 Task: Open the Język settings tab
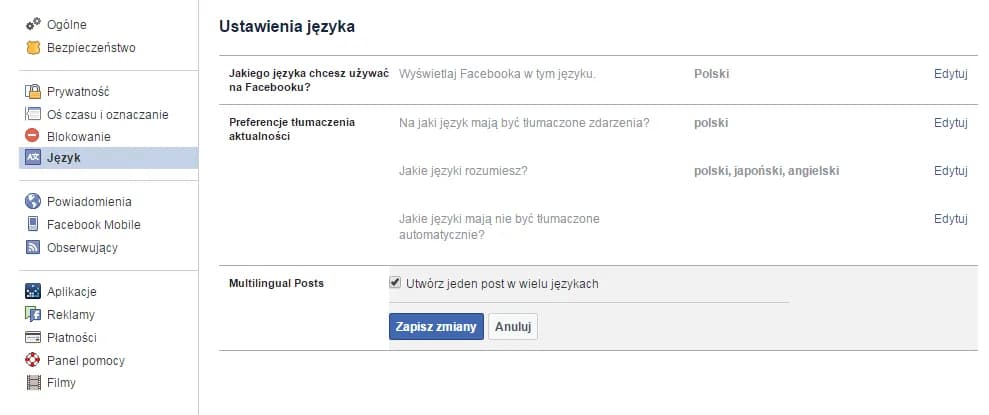pos(64,158)
